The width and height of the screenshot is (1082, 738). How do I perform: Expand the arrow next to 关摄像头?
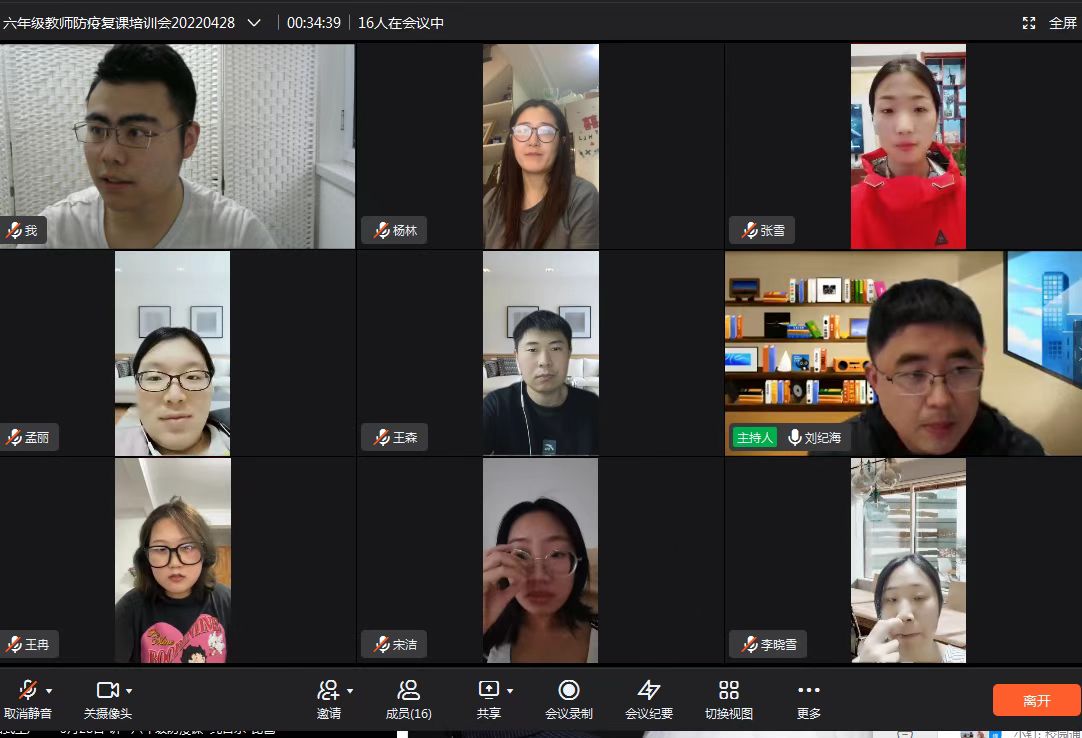pyautogui.click(x=129, y=691)
